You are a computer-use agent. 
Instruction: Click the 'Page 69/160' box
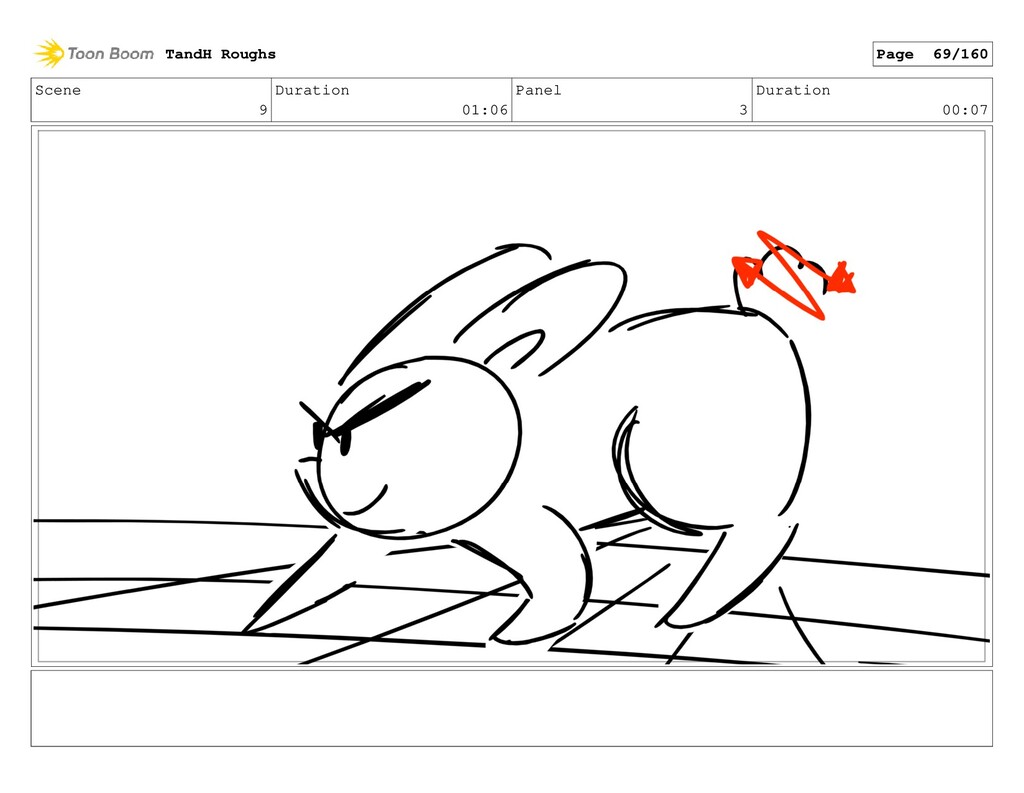click(x=932, y=54)
